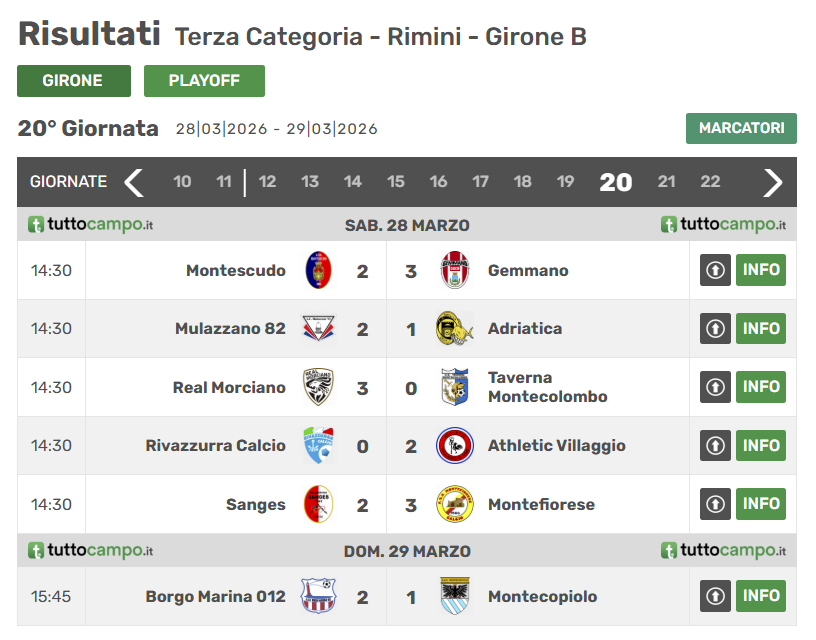
Task: Switch to the PLAYOFF tab
Action: tap(204, 81)
